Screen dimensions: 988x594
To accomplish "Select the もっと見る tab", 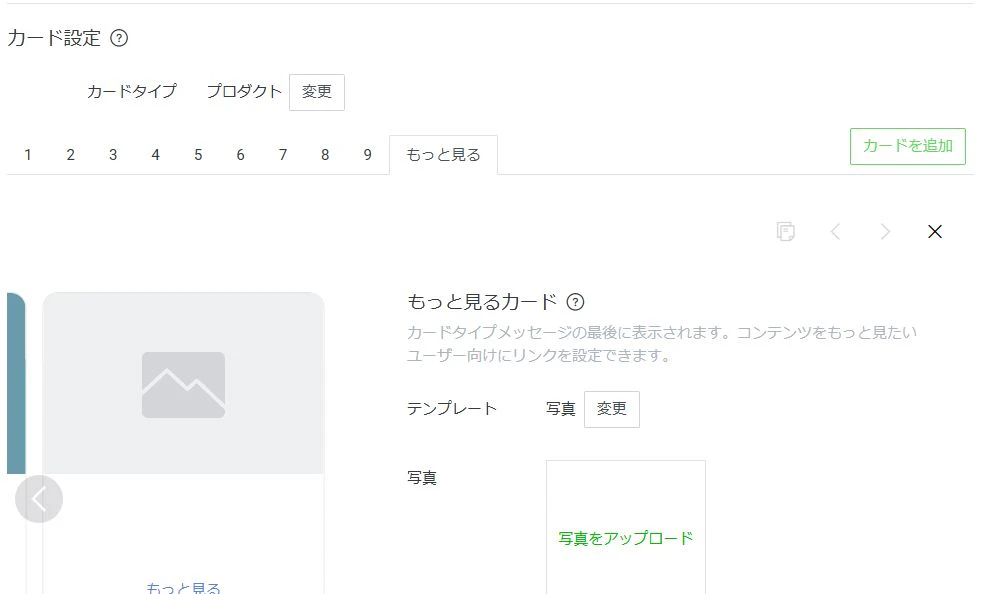I will (x=444, y=155).
